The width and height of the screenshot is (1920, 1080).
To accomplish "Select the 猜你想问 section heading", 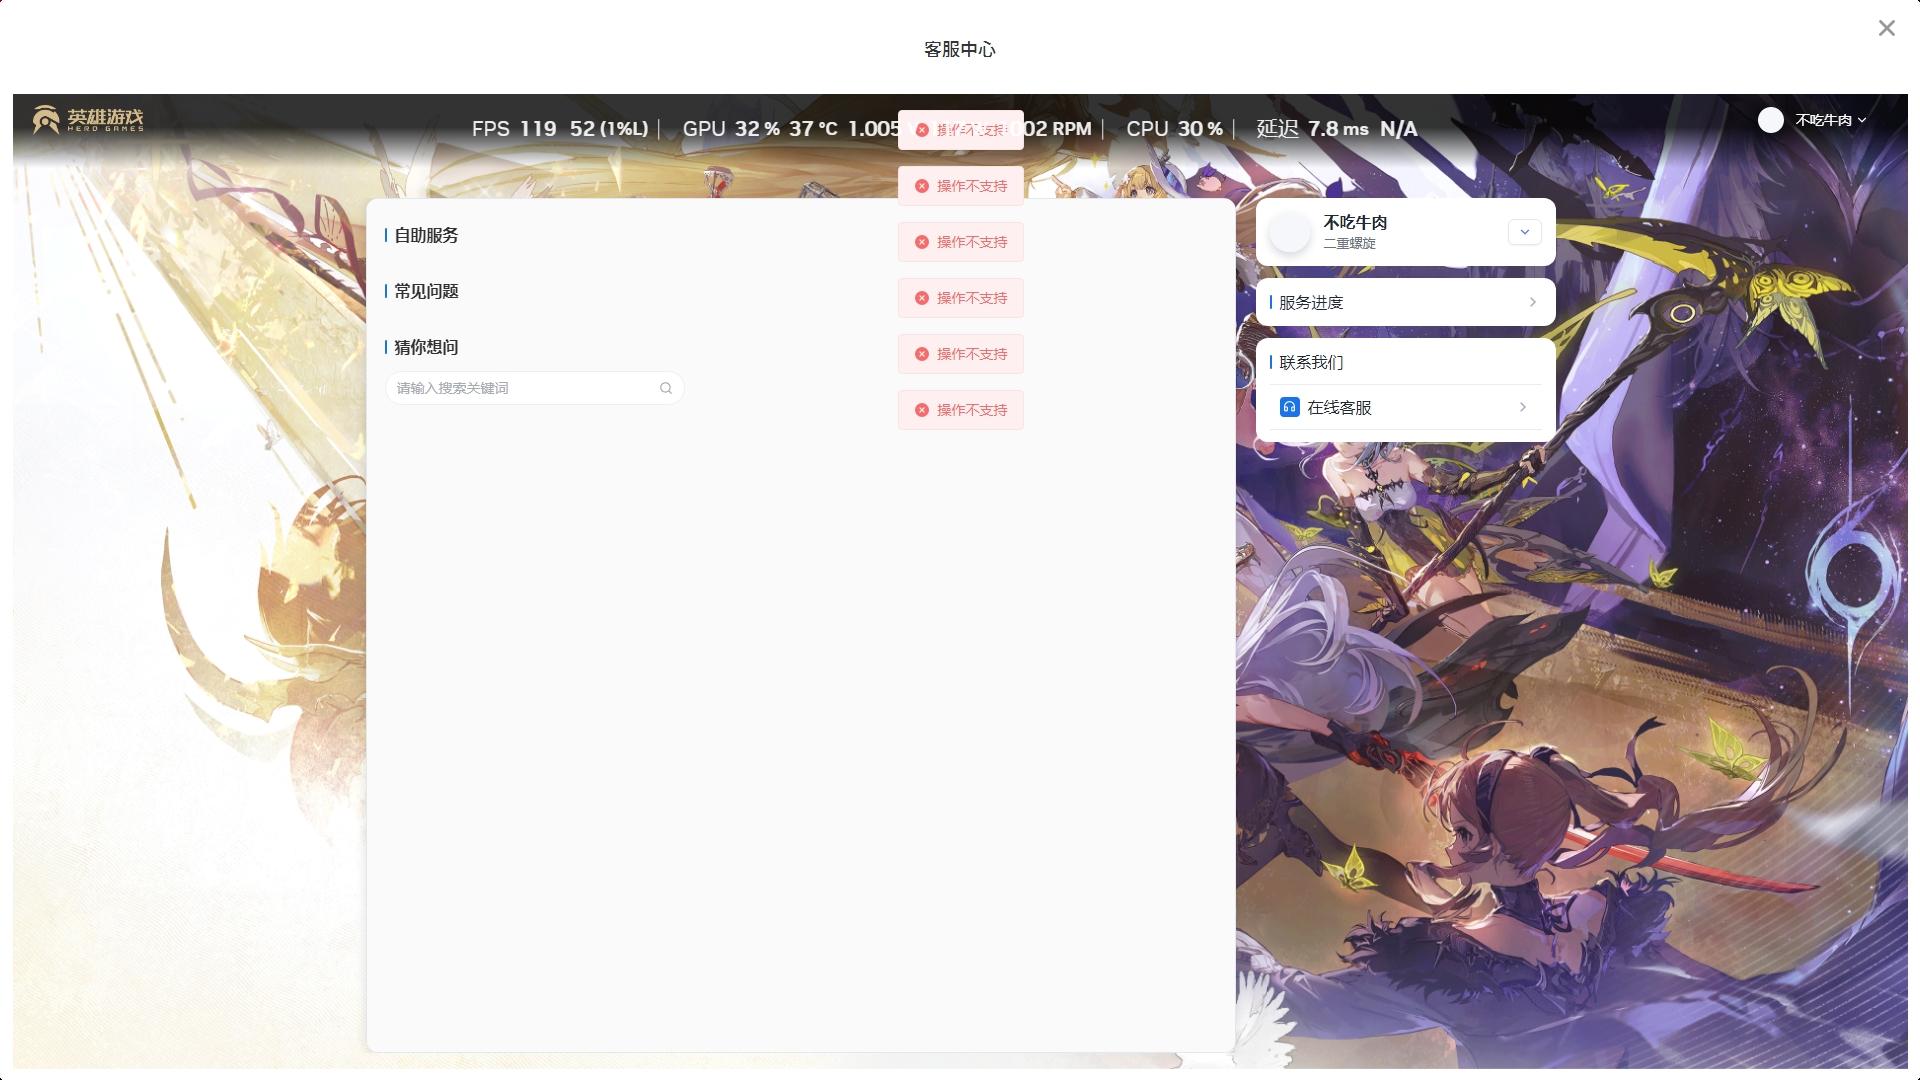I will 426,347.
